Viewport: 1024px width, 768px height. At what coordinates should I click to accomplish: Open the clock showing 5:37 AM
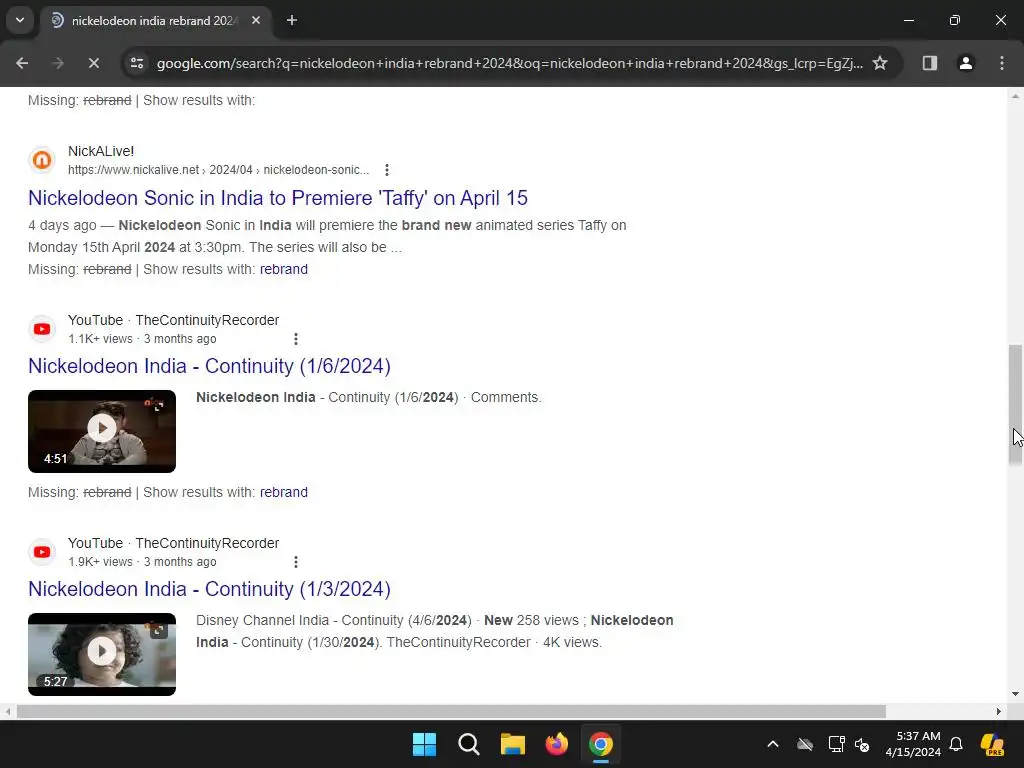point(913,744)
